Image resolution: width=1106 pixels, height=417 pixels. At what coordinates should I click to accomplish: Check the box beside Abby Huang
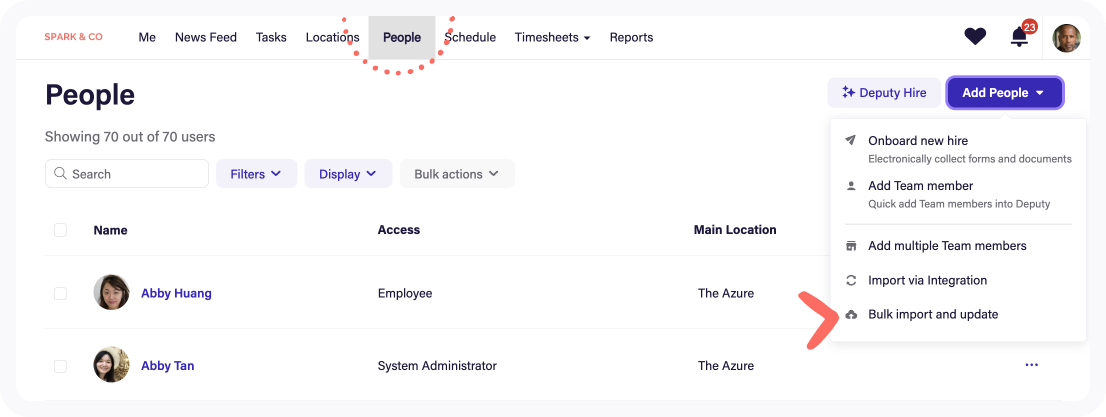click(60, 293)
